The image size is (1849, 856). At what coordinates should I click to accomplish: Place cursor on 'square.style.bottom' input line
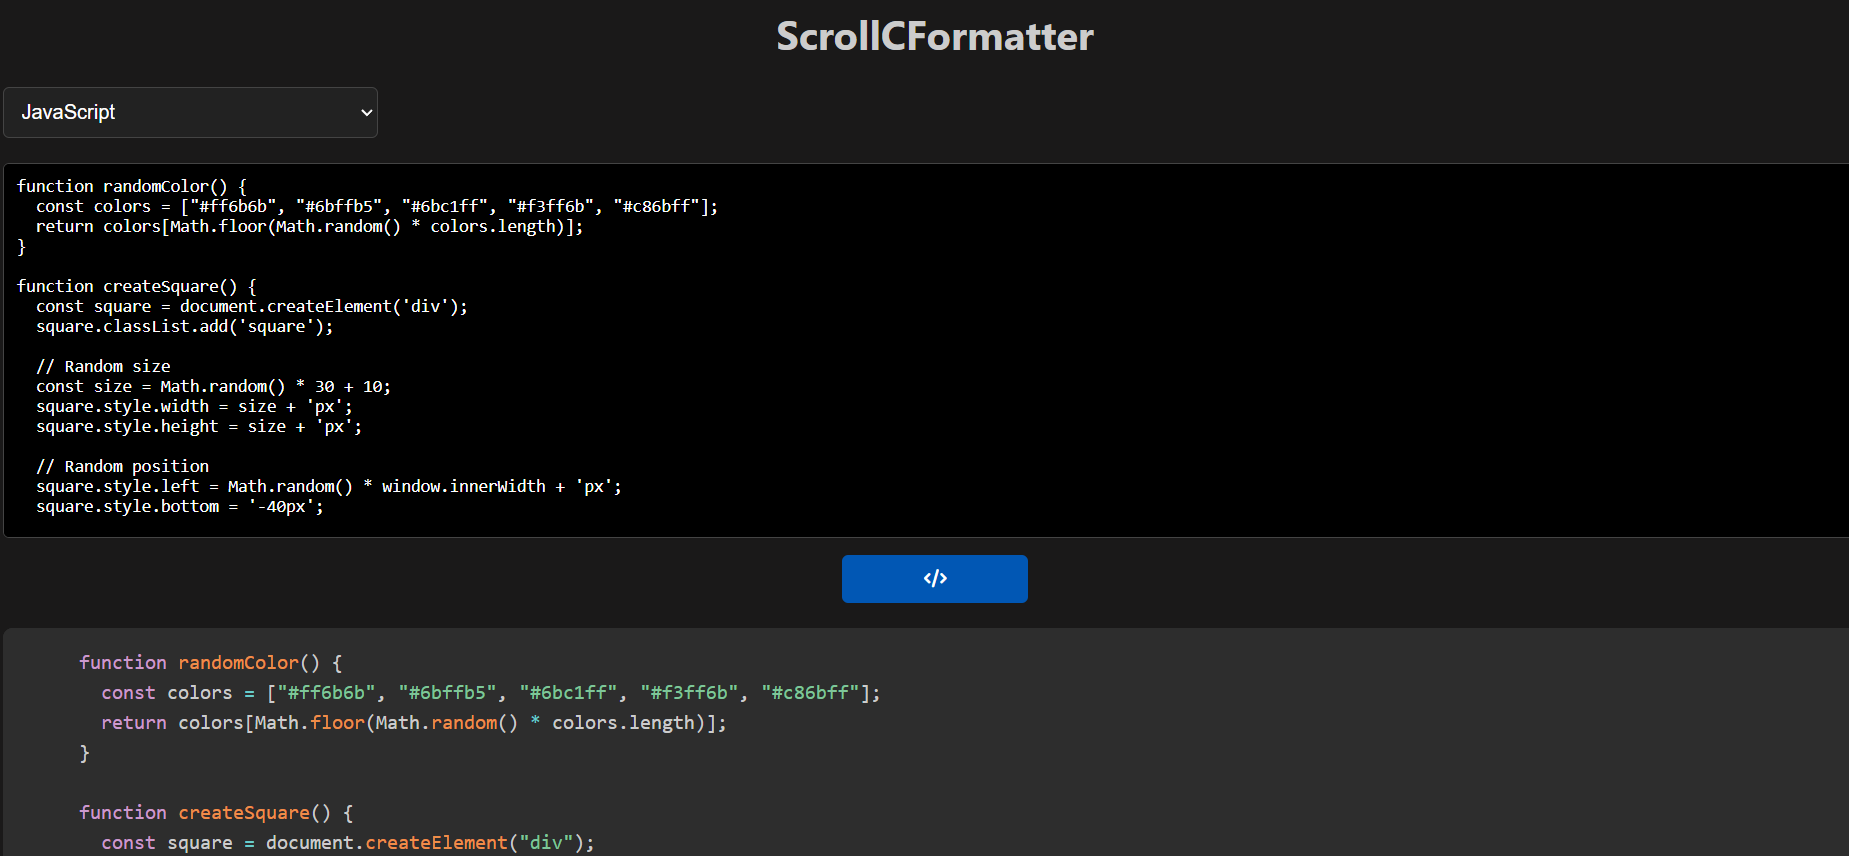[x=127, y=506]
